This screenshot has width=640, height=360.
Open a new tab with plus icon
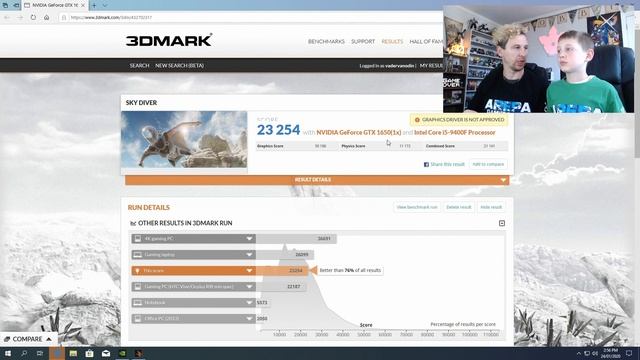[x=94, y=5]
